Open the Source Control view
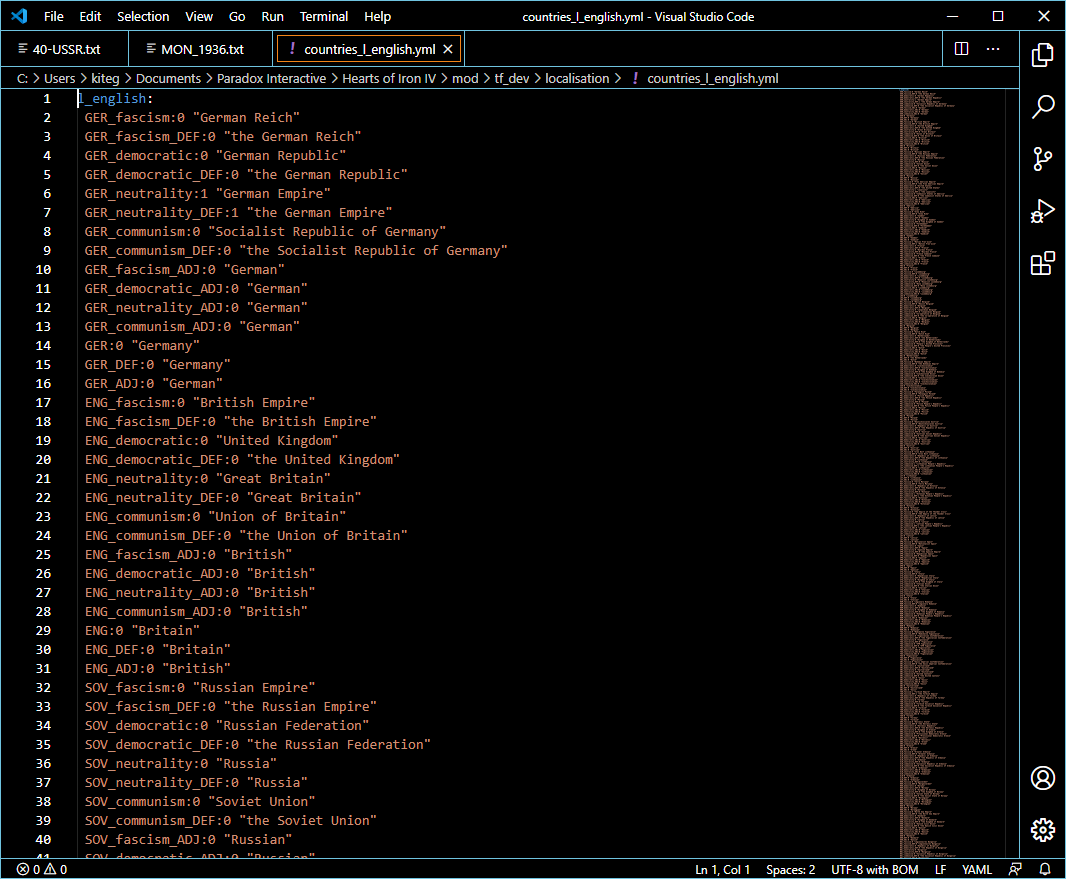This screenshot has width=1066, height=879. (1042, 159)
